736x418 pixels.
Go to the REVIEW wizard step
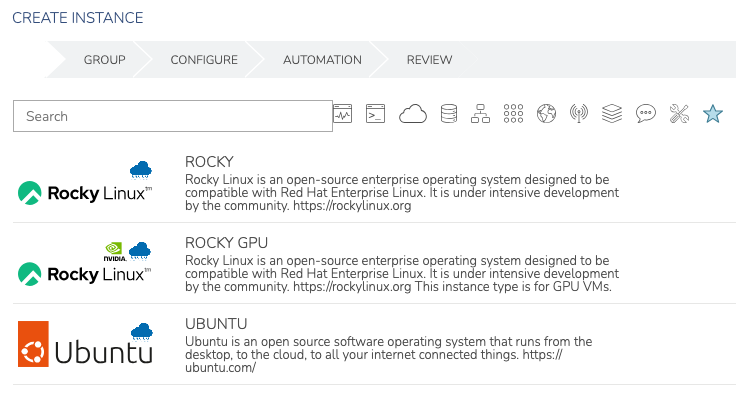pos(429,60)
